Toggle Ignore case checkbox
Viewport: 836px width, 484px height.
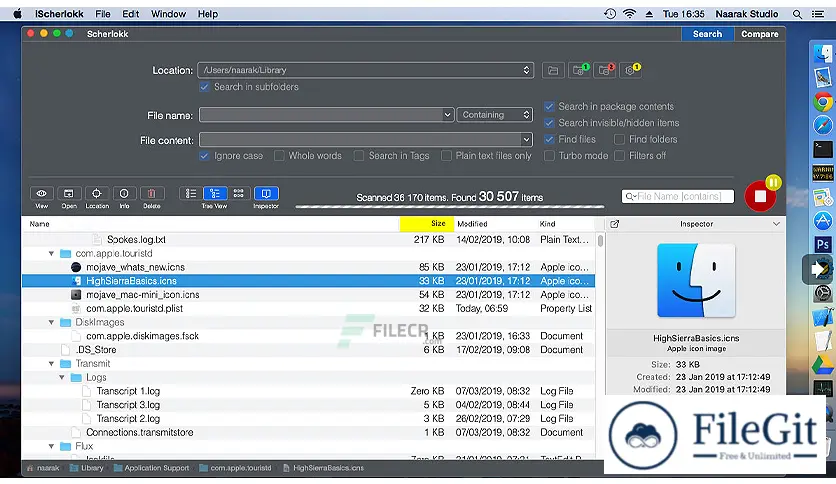[x=204, y=156]
